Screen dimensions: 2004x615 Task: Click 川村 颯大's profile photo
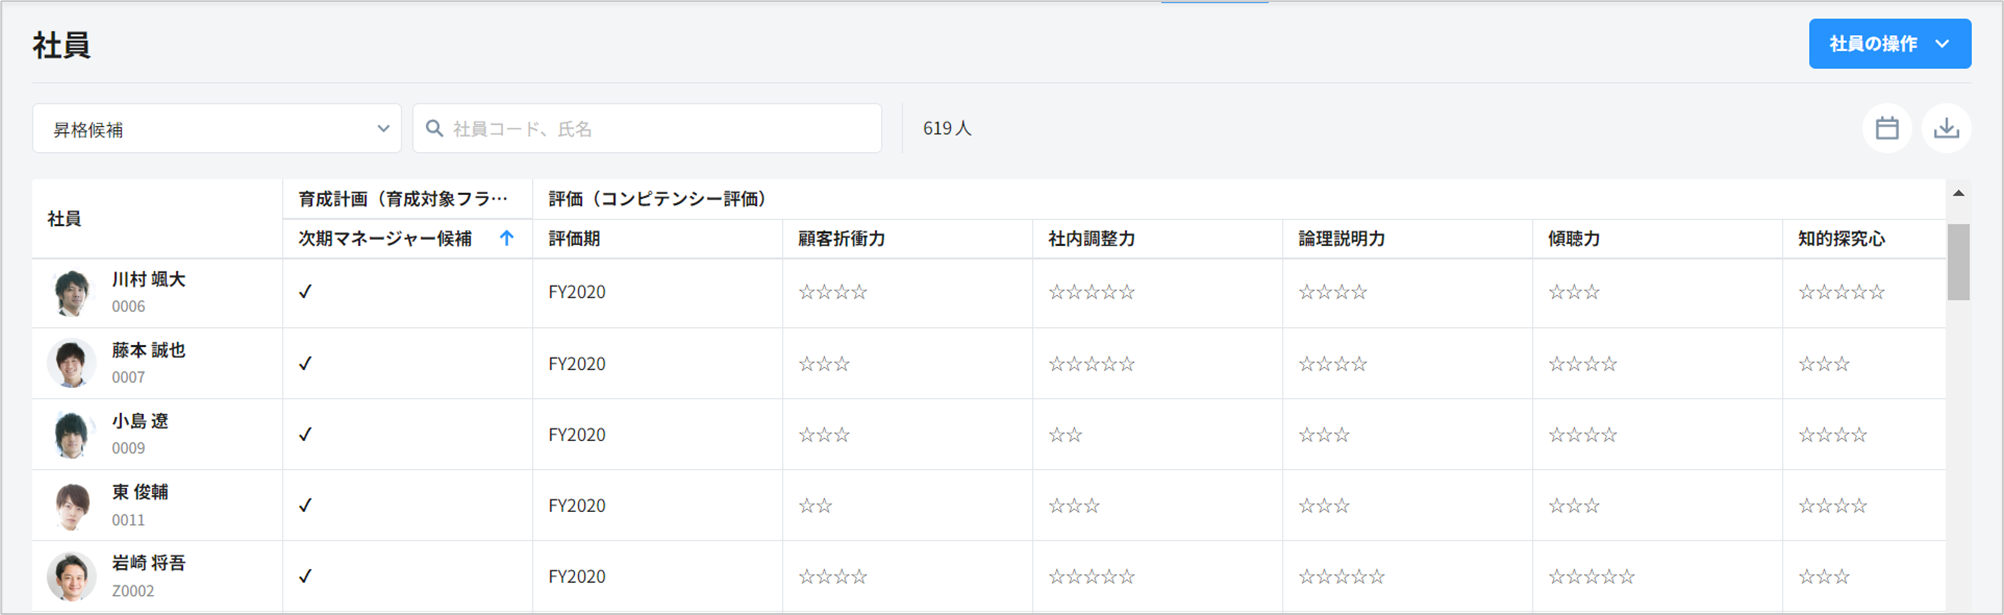click(71, 293)
